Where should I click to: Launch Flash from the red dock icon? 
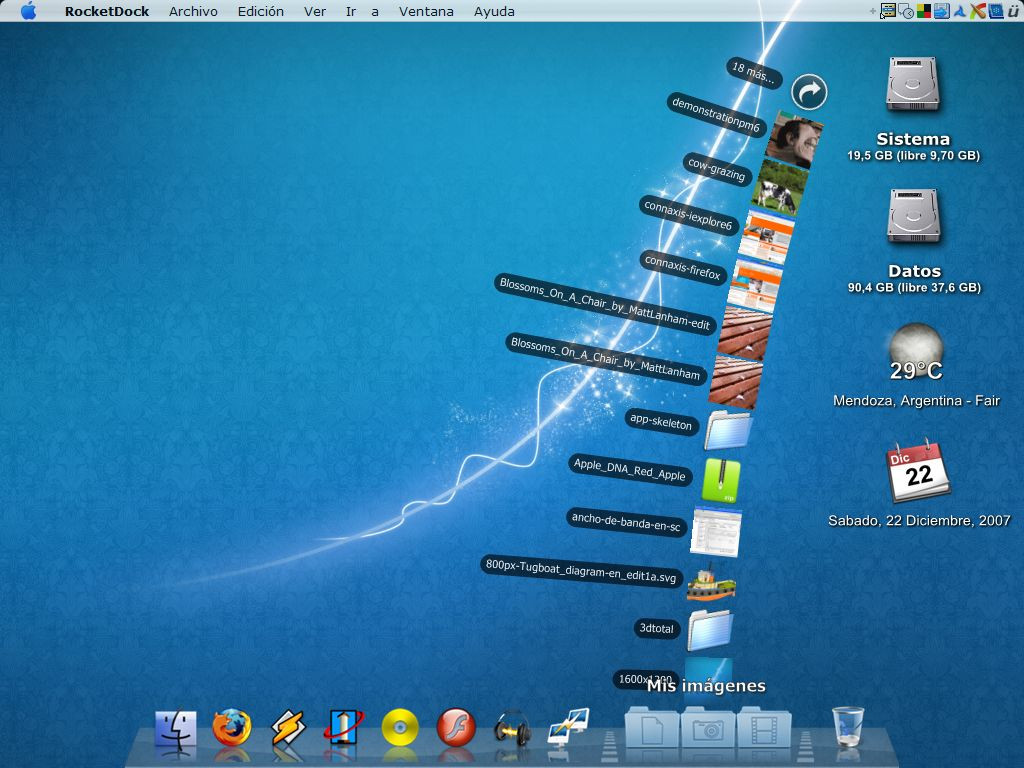tap(456, 727)
